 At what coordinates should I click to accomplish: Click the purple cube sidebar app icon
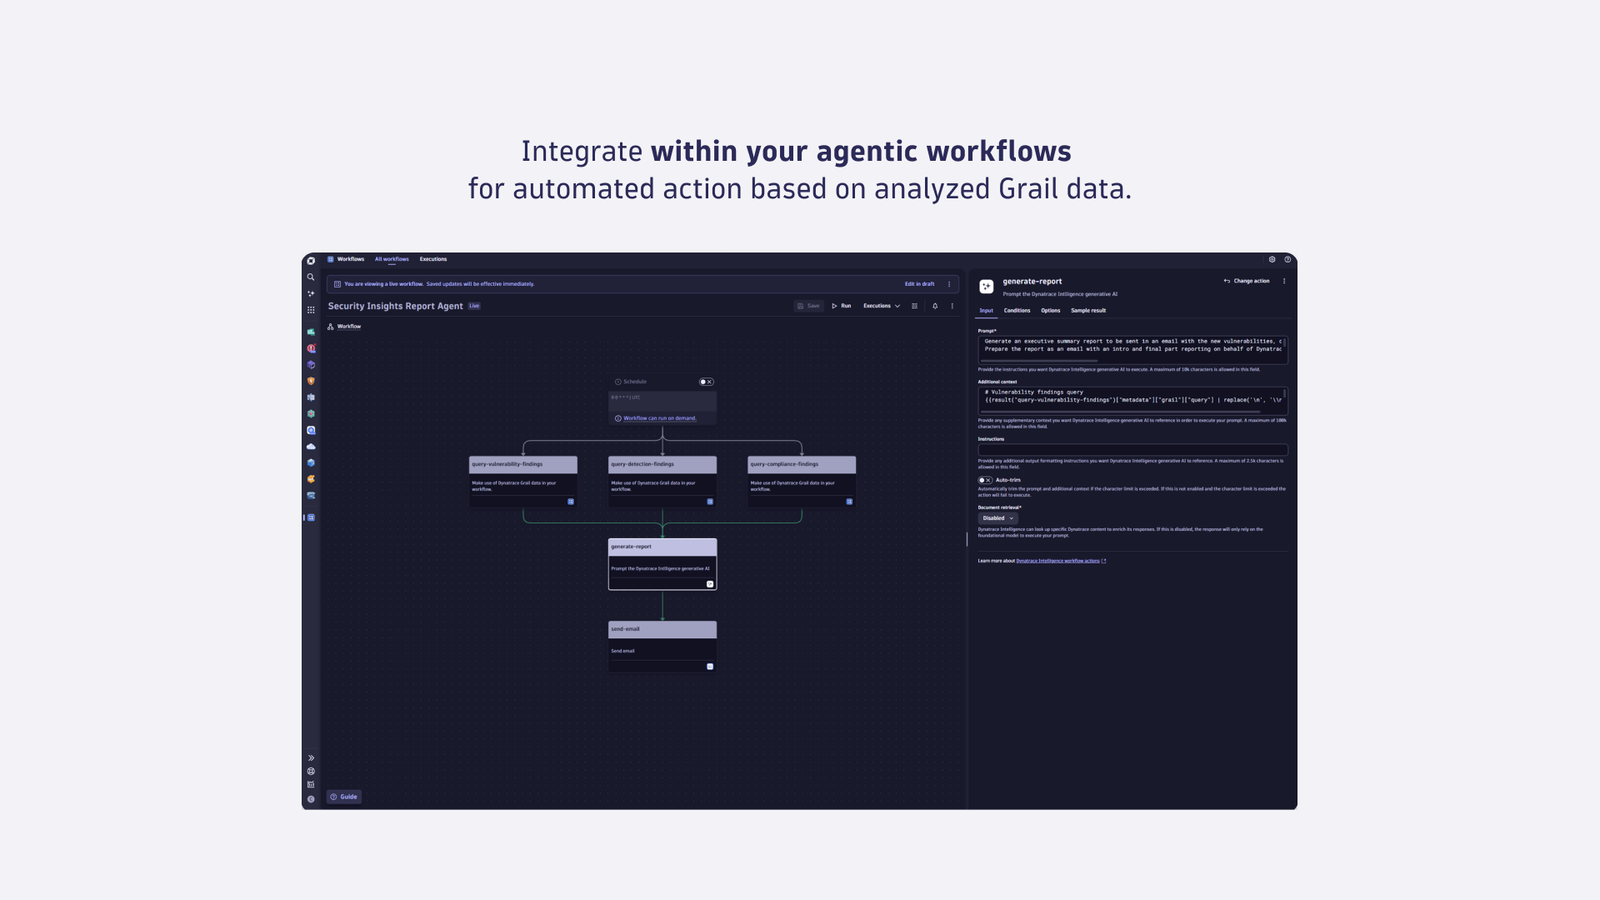tap(311, 365)
